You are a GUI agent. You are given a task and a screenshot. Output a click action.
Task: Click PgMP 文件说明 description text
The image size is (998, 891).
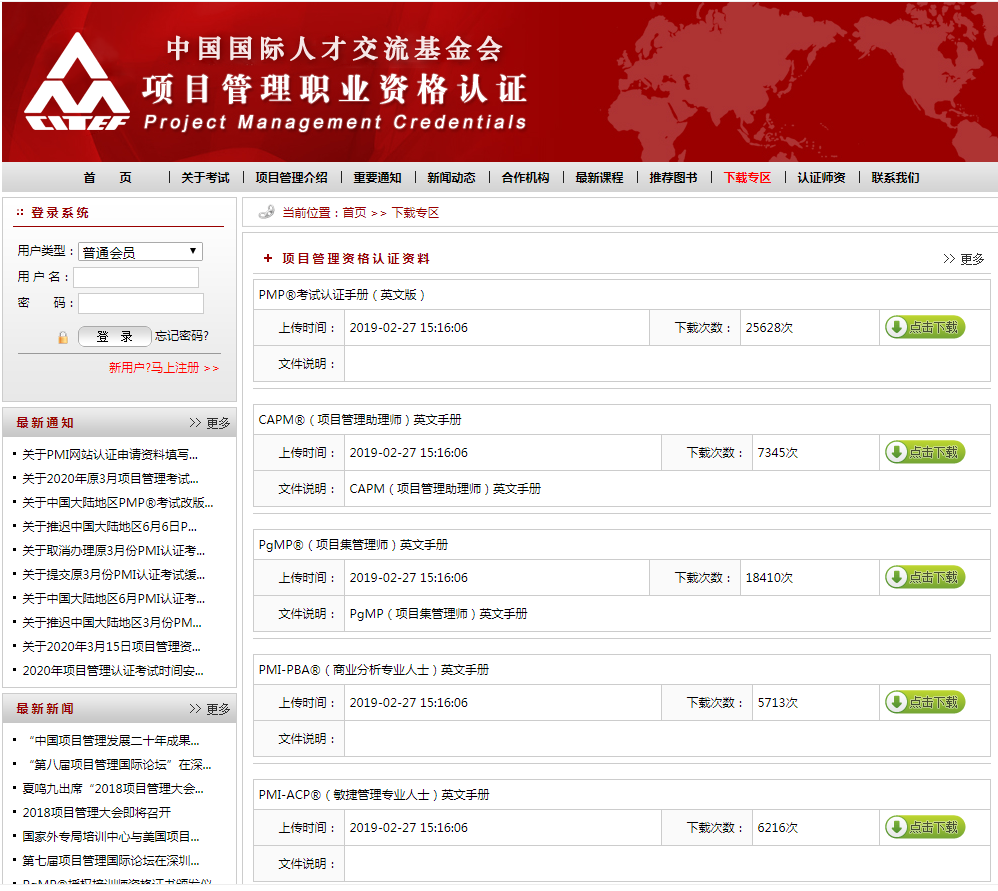tap(439, 614)
